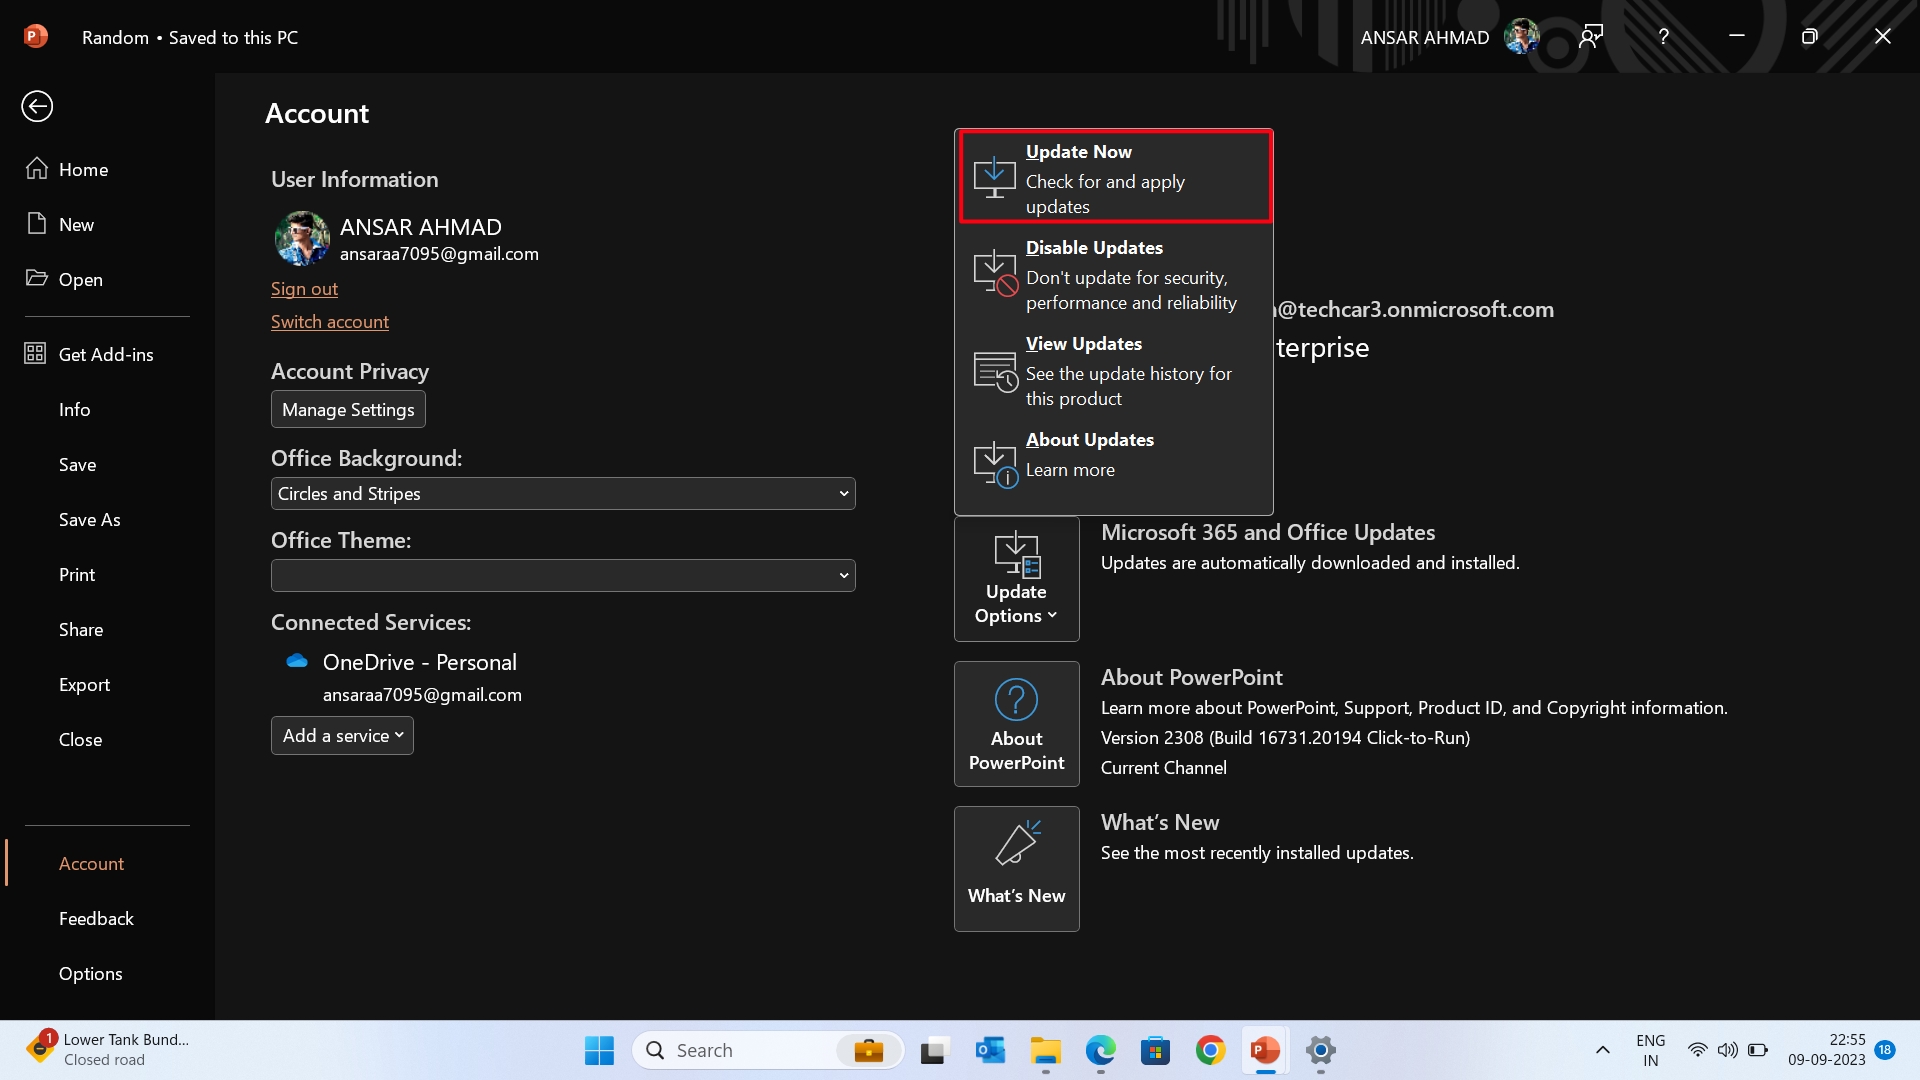Click the Sign out link
Viewport: 1920px width, 1080px height.
coord(305,288)
